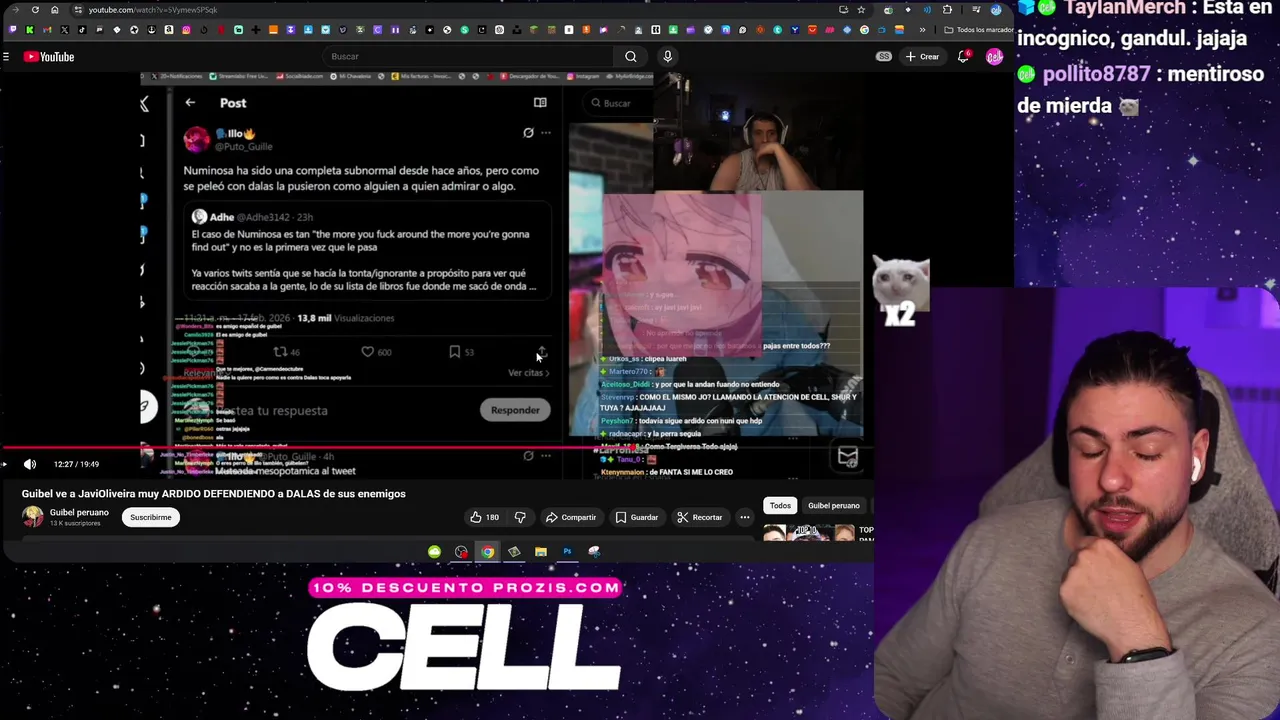
Task: Open the three-dot menu on Illo's tweet
Action: [x=546, y=133]
